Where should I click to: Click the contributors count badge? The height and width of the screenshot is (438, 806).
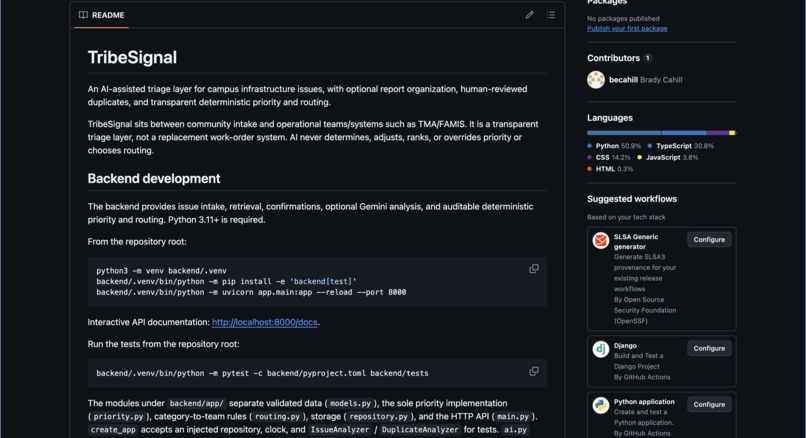click(648, 58)
